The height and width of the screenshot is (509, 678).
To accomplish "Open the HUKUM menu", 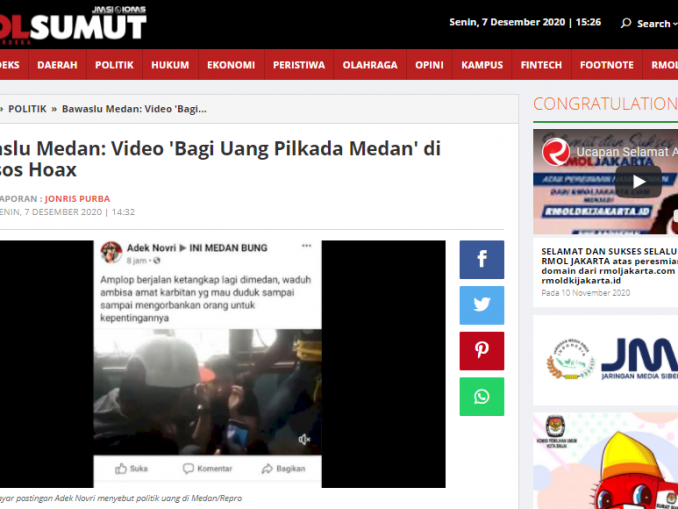I will pos(170,65).
